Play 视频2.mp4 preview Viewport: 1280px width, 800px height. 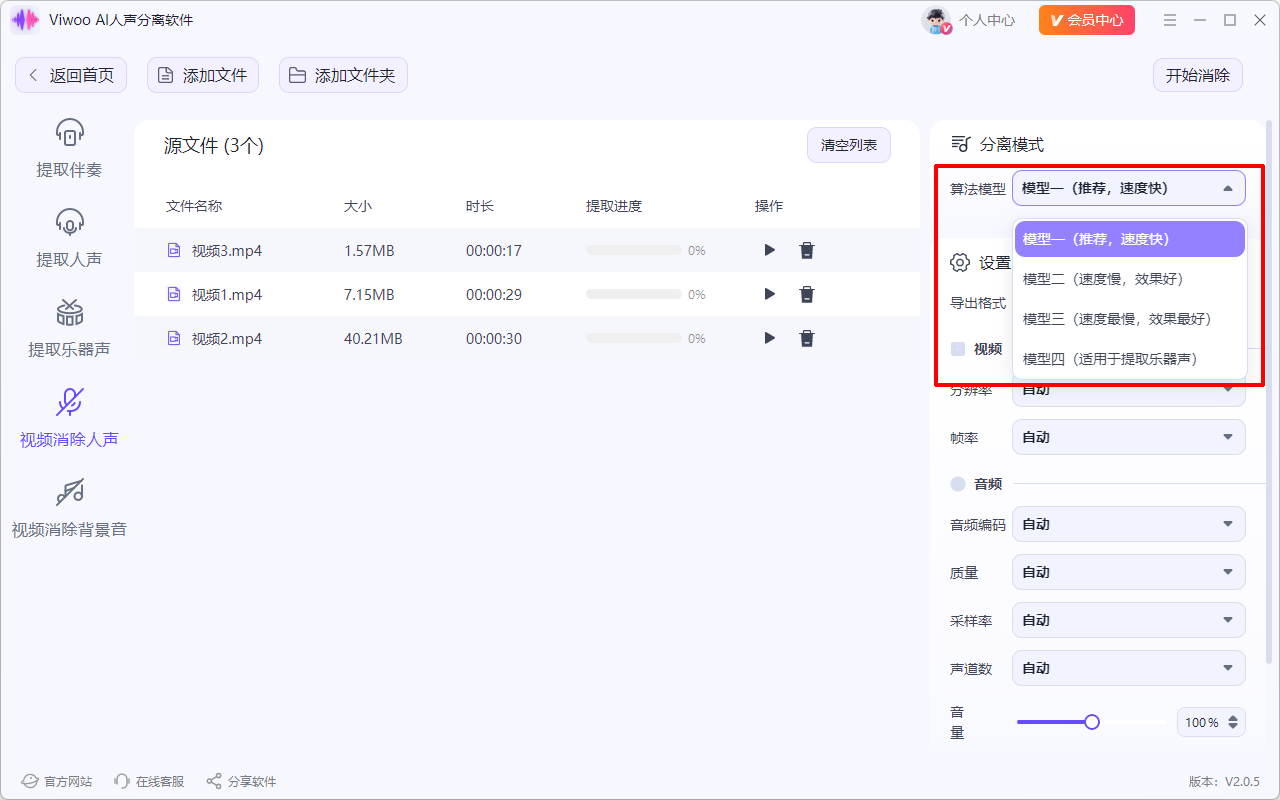pyautogui.click(x=769, y=338)
